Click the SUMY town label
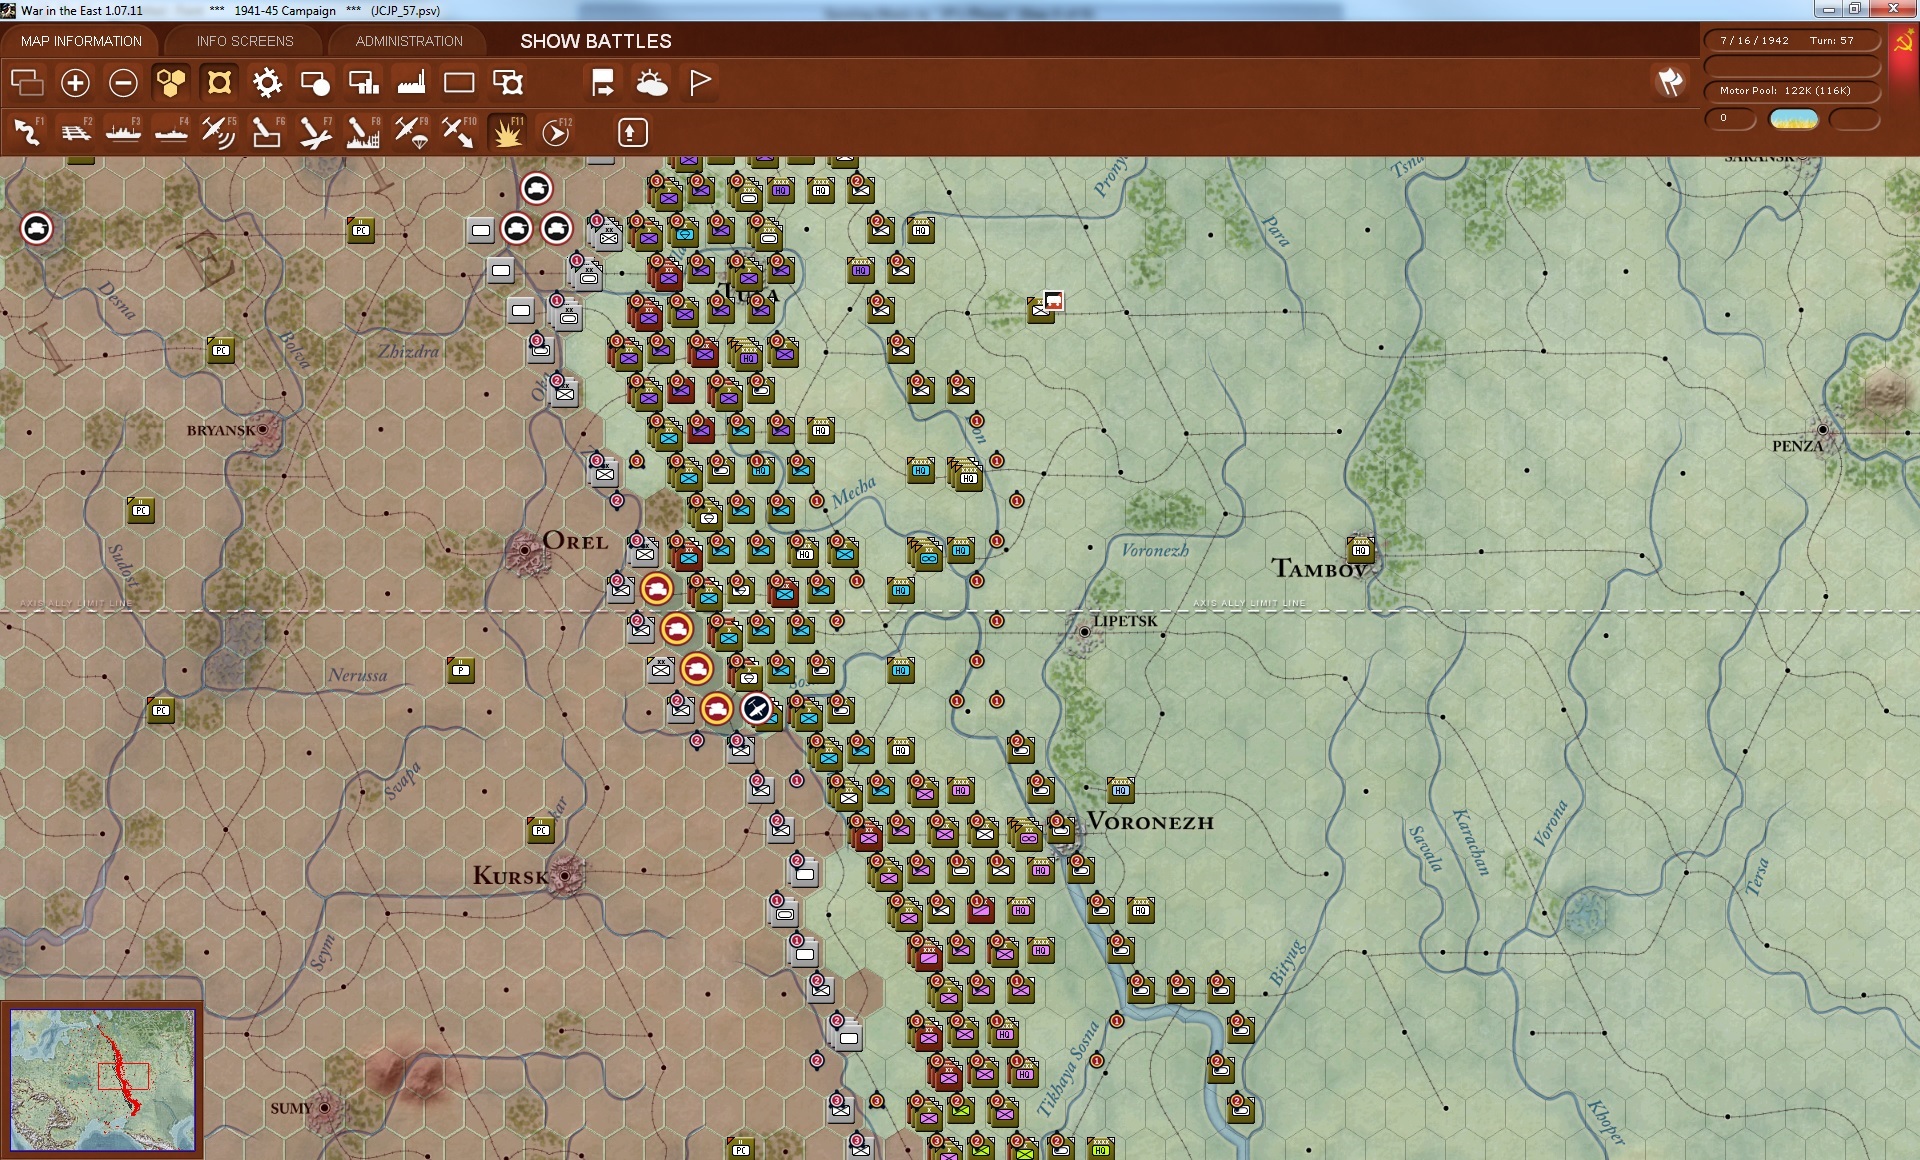Viewport: 1920px width, 1160px height. point(291,1108)
